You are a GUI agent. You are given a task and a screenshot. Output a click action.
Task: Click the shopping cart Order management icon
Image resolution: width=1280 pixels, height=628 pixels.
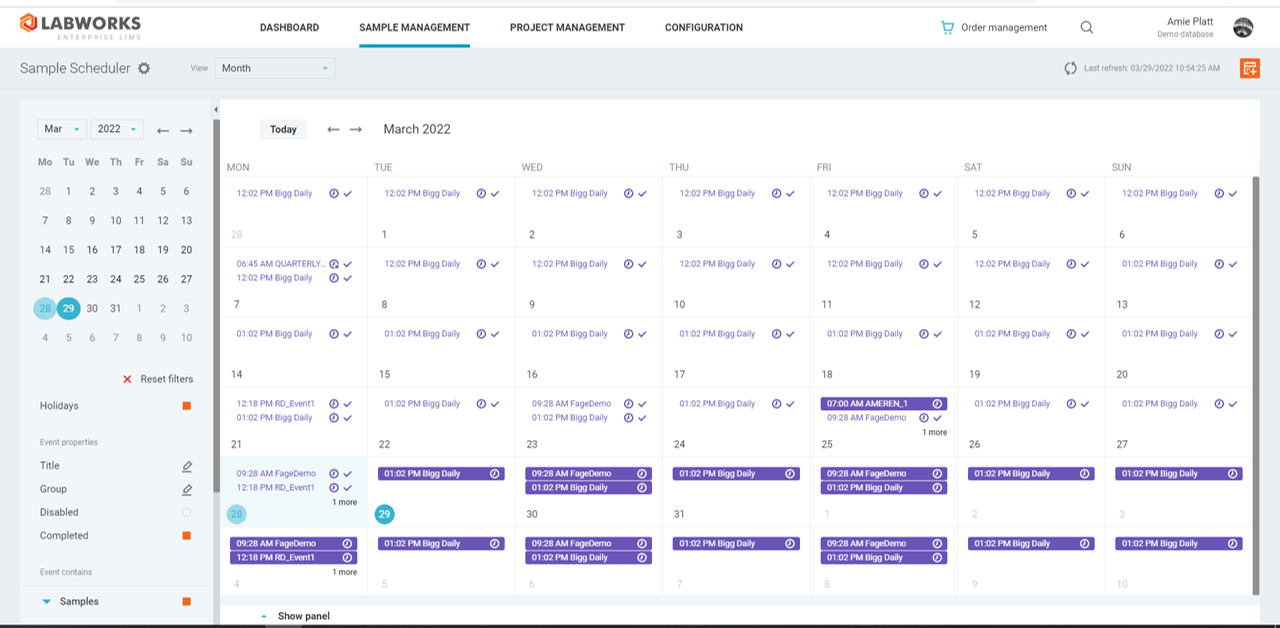947,28
